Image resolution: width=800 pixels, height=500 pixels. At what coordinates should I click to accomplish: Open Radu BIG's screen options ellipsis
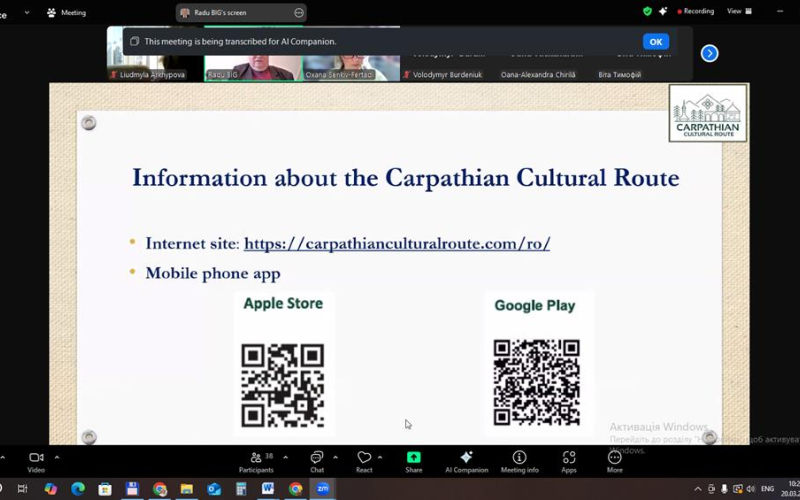click(299, 13)
